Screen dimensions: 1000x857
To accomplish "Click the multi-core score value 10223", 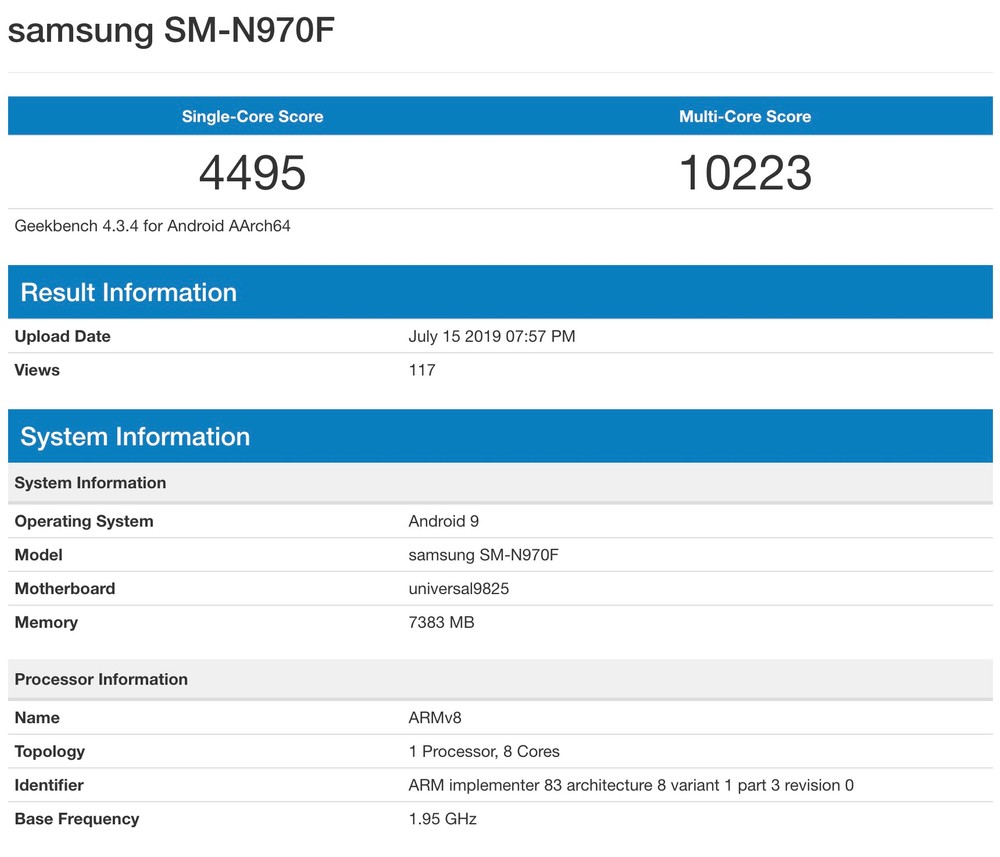I will pos(745,173).
